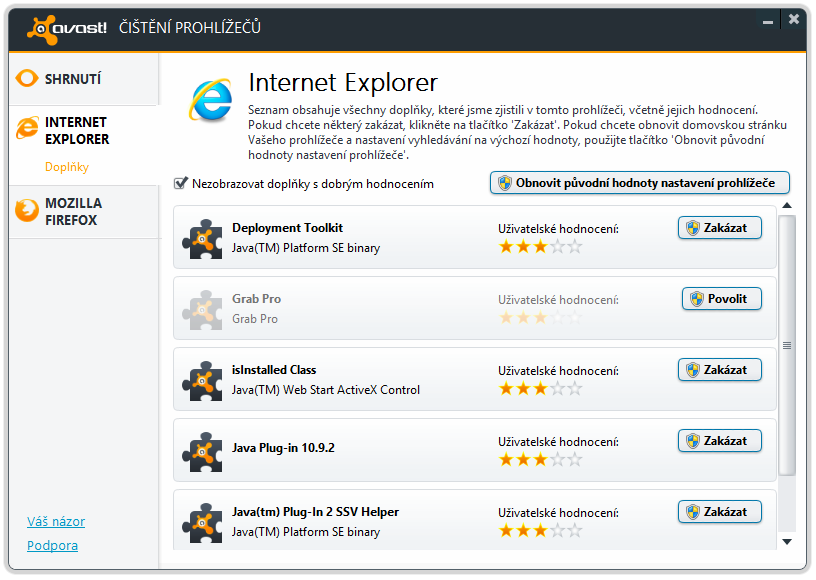Click the Shrnutí orange circle icon
Image resolution: width=816 pixels, height=580 pixels.
27,79
